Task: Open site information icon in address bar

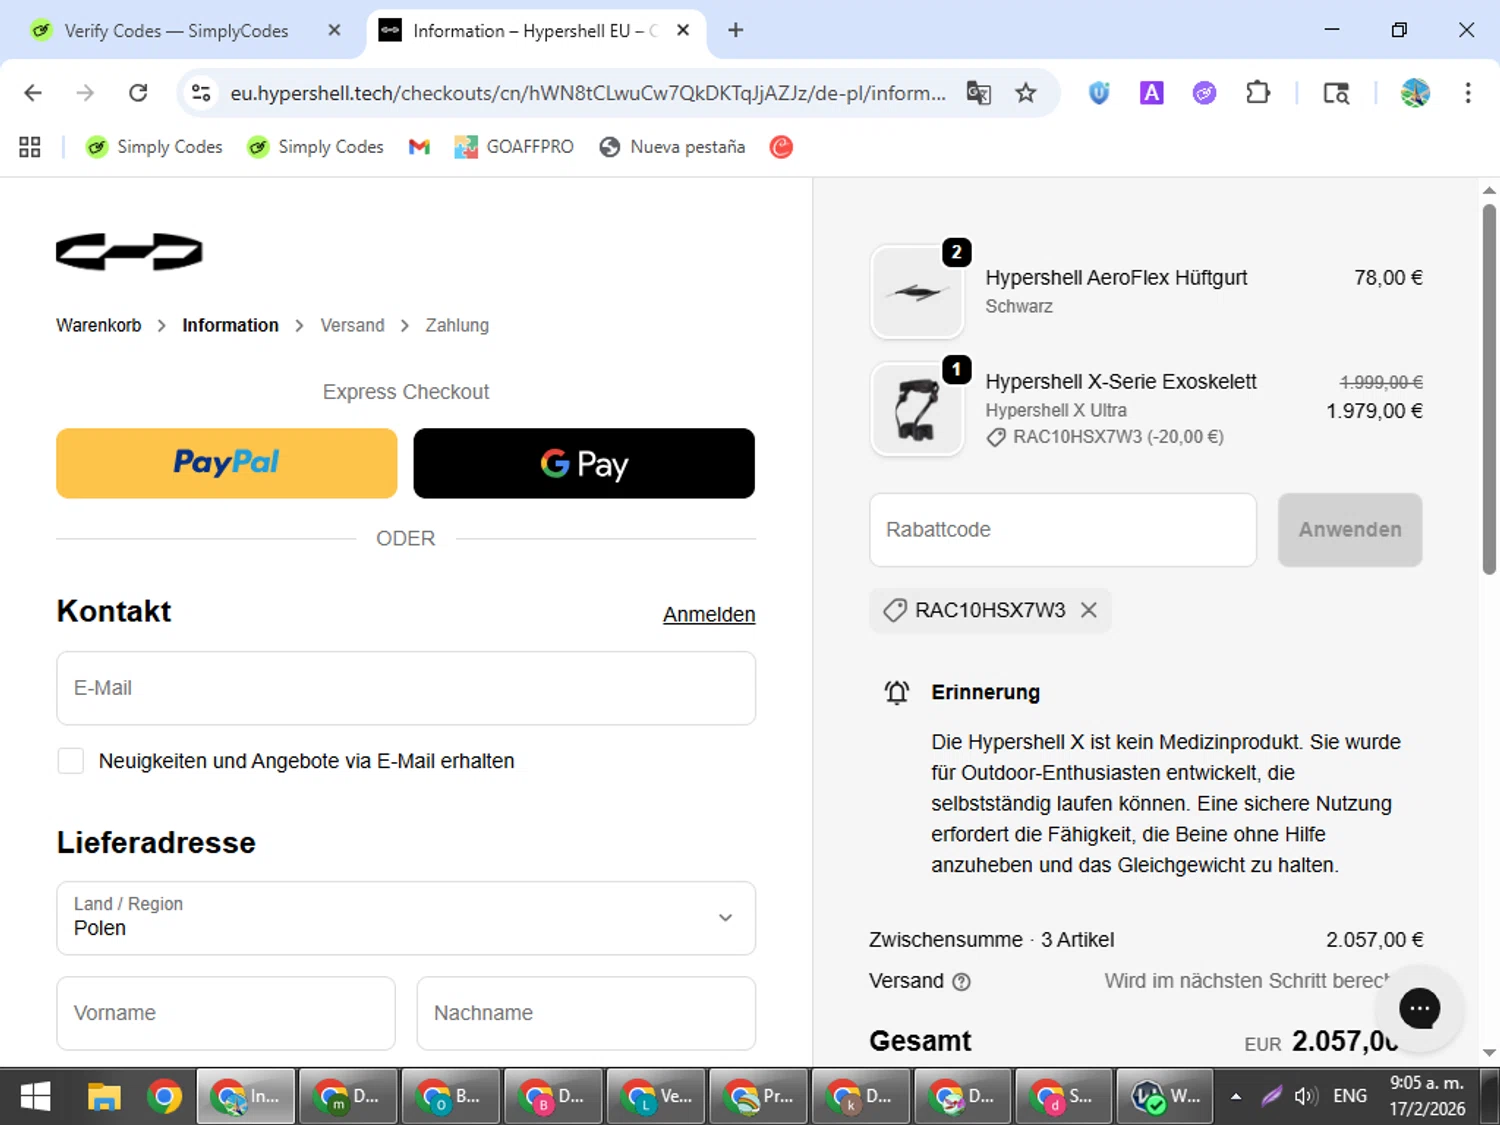Action: point(201,93)
